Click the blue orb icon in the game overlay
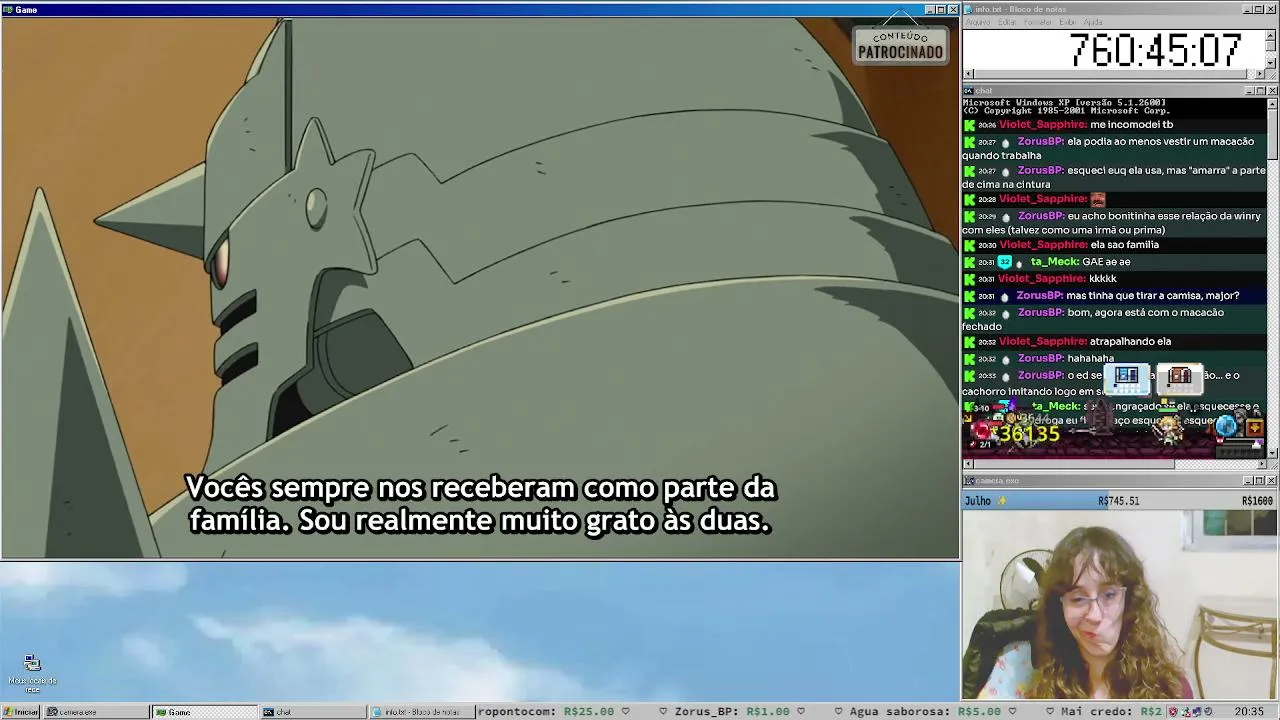Screen dimensions: 1280x720 1227,427
